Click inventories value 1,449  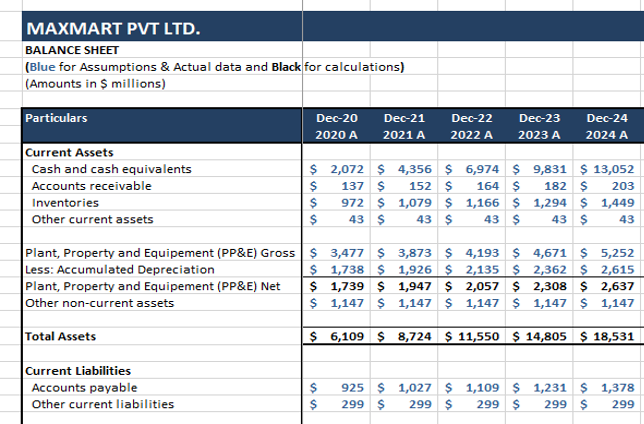coord(618,203)
